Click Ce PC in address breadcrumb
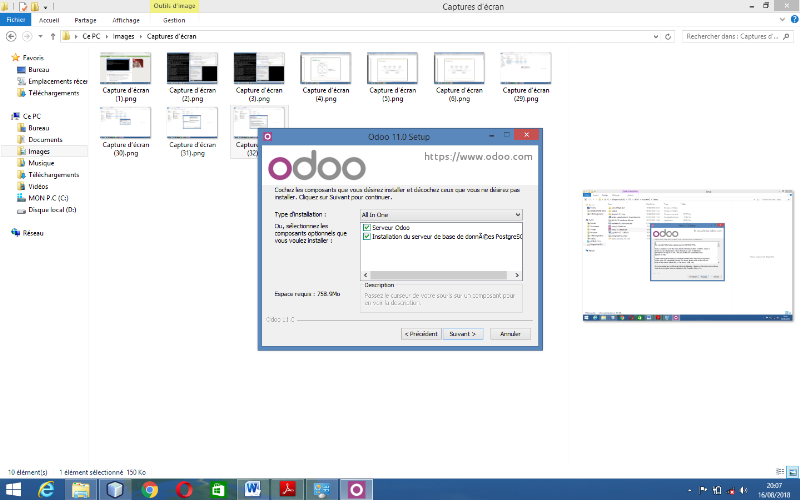This screenshot has height=500, width=800. [91, 36]
